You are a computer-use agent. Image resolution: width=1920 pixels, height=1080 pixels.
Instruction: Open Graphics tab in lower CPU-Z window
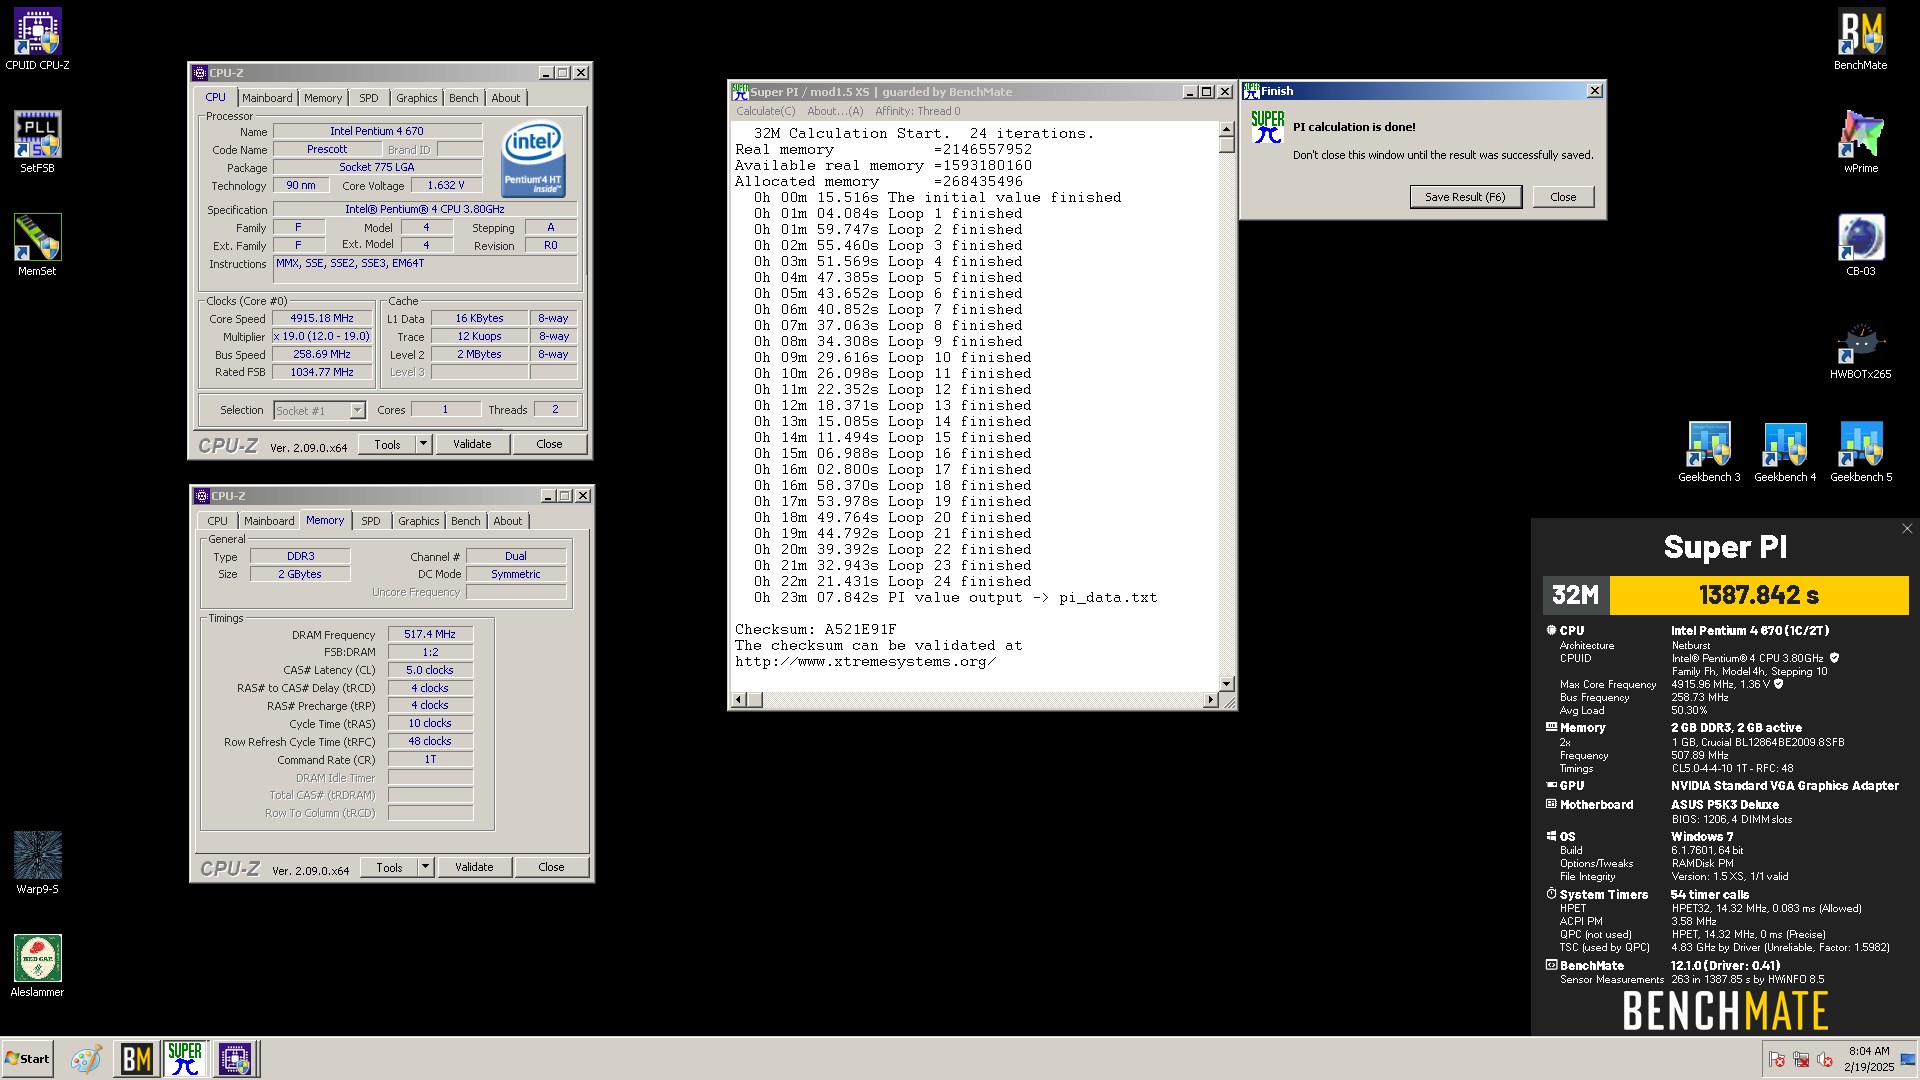[x=419, y=521]
